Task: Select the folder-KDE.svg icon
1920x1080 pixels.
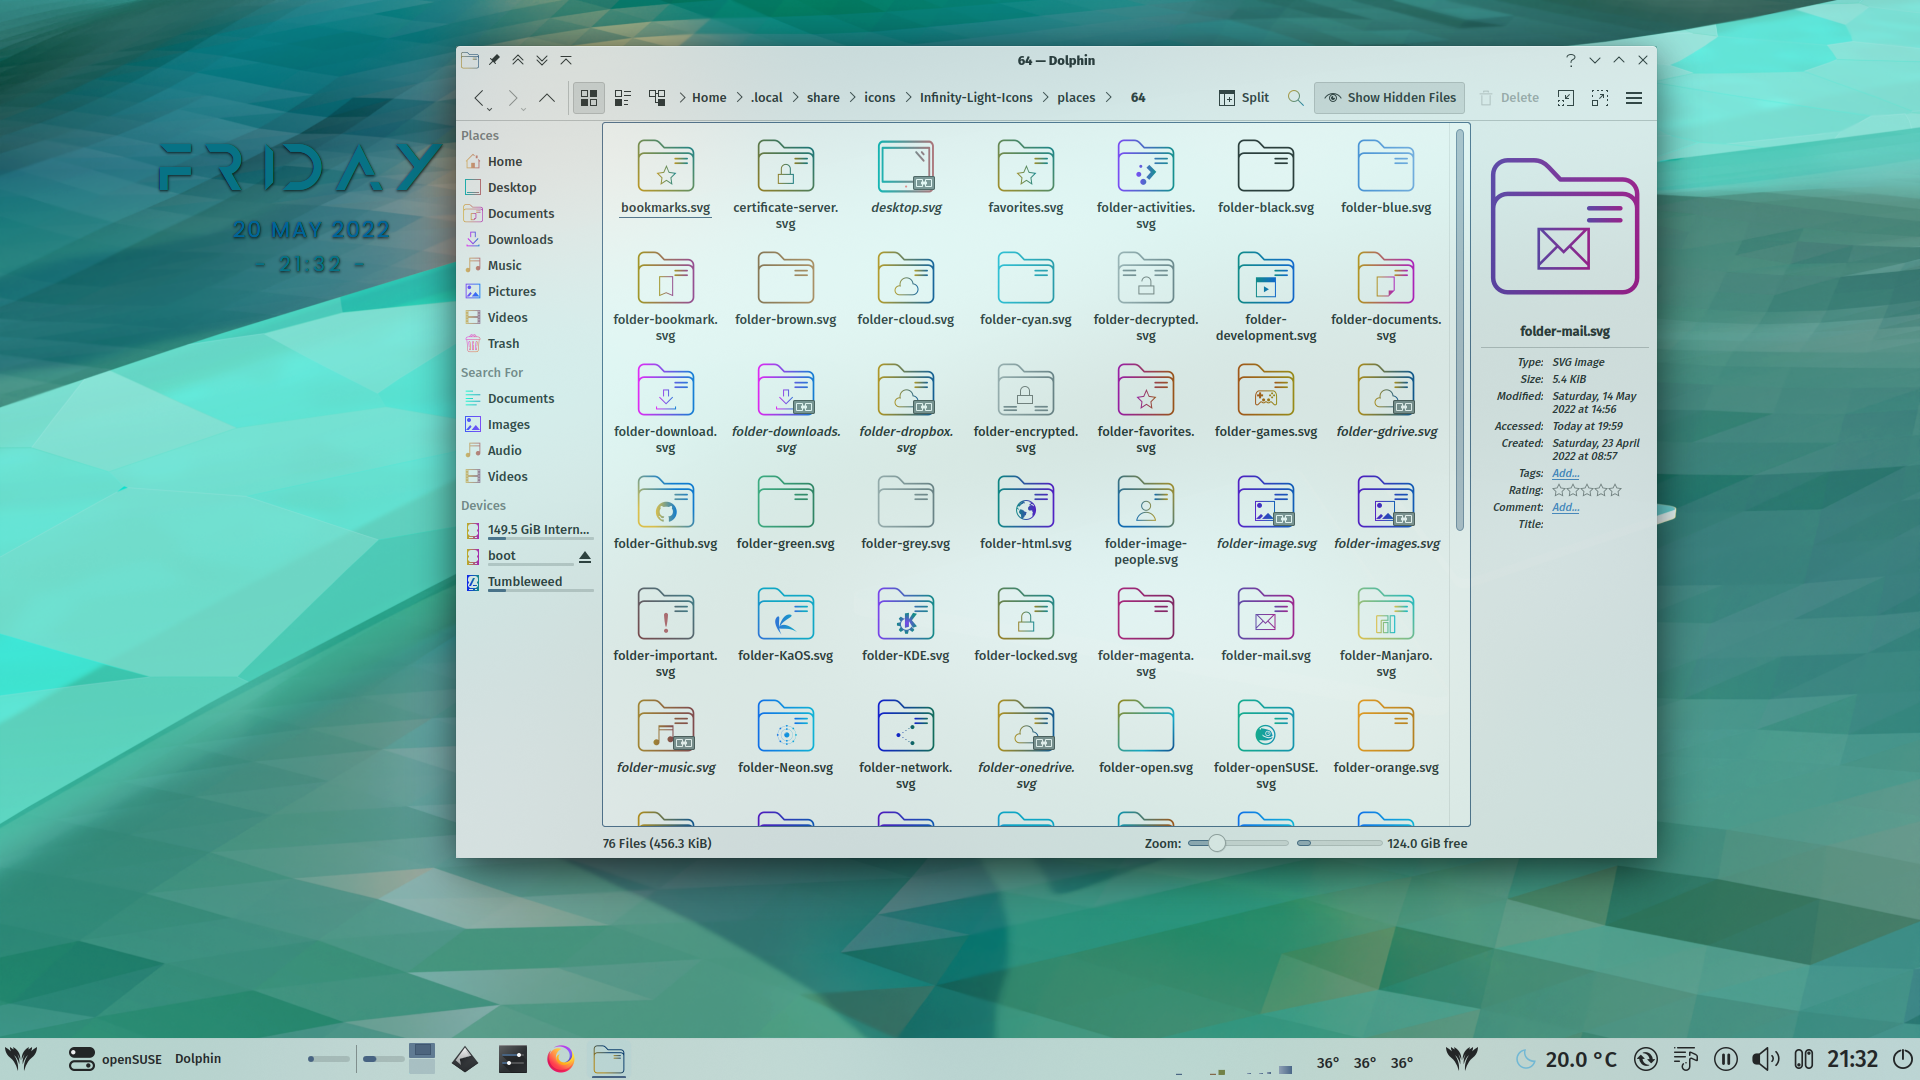Action: (x=906, y=614)
